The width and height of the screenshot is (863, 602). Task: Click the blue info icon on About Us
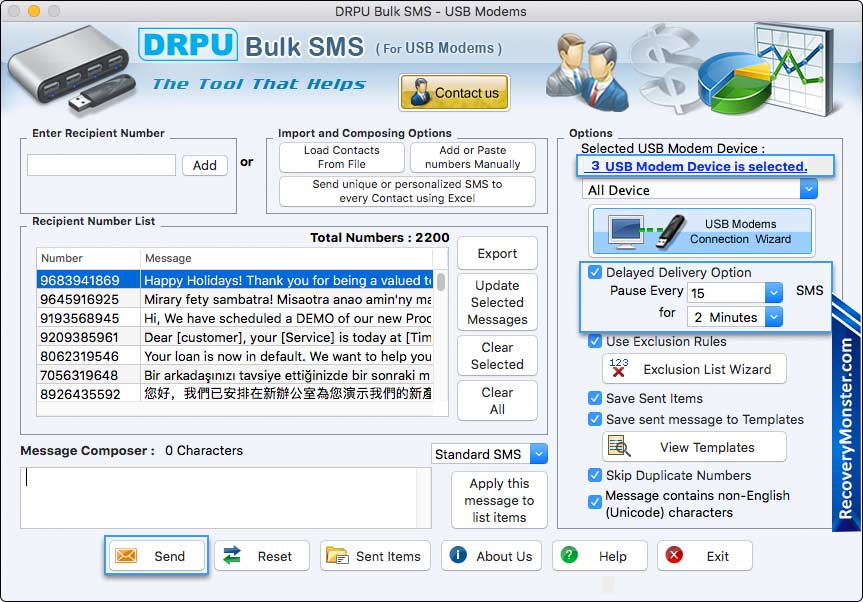(x=458, y=555)
